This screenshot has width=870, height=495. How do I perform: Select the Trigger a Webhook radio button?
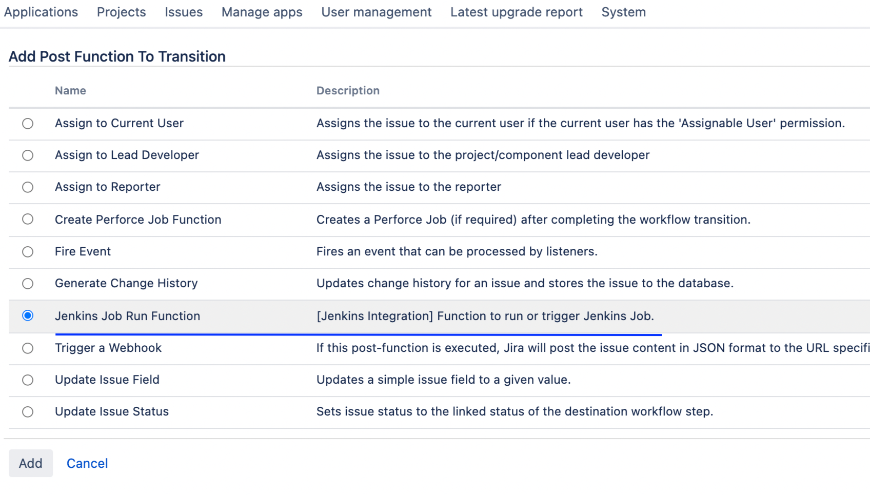coord(27,348)
